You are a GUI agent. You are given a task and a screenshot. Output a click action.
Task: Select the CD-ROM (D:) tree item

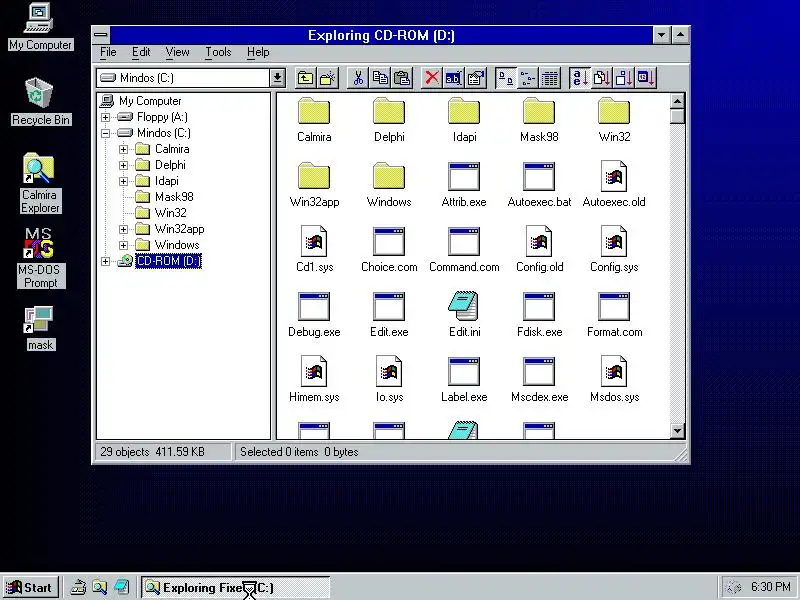coord(168,261)
